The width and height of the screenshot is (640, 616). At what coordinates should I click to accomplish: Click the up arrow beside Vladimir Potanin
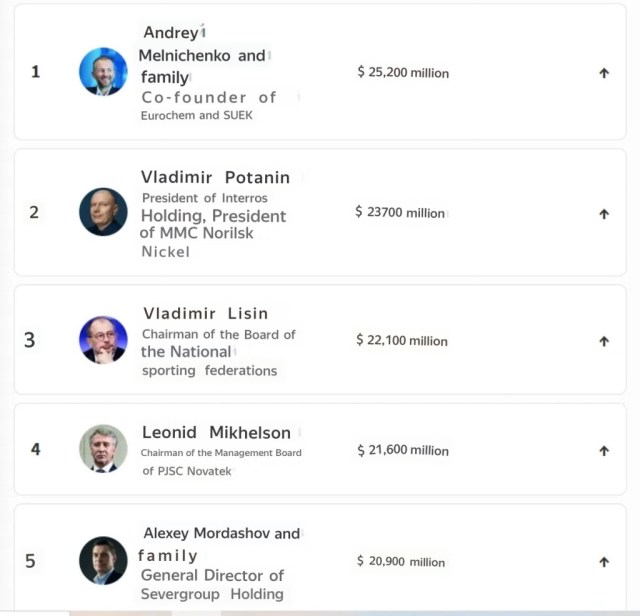pos(604,213)
